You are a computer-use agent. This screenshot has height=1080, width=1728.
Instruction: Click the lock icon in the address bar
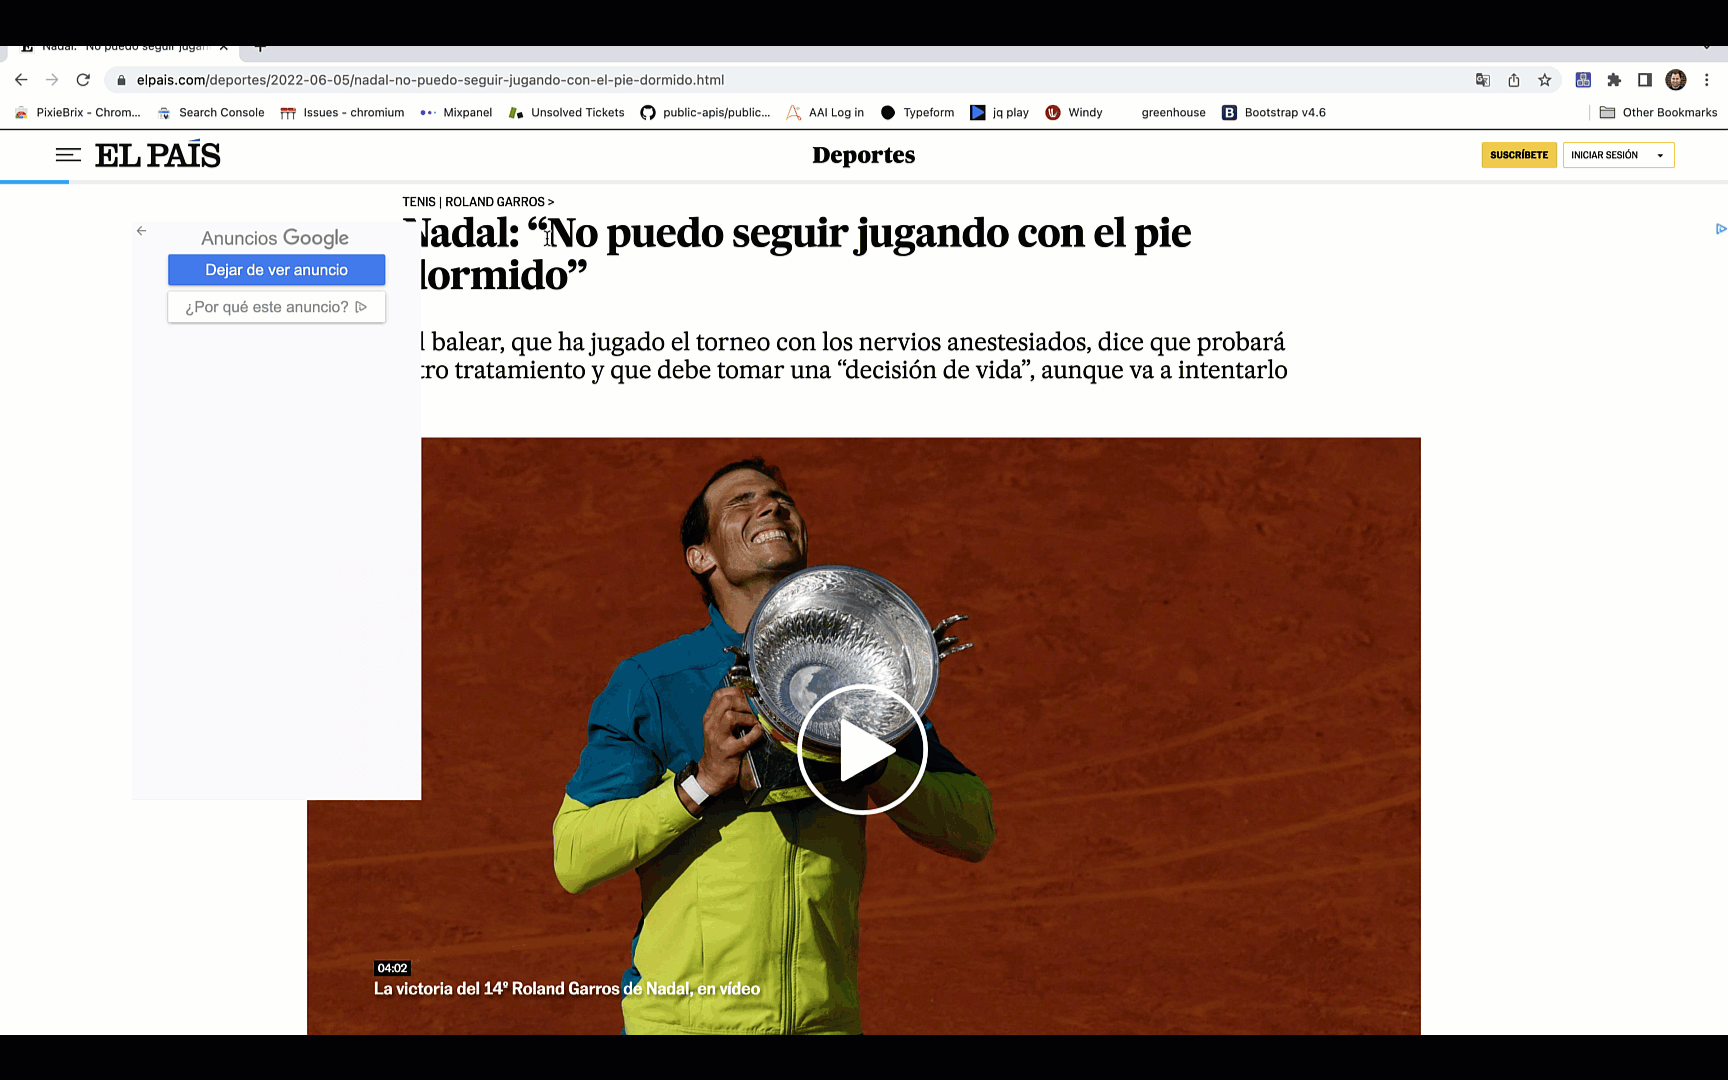(121, 80)
